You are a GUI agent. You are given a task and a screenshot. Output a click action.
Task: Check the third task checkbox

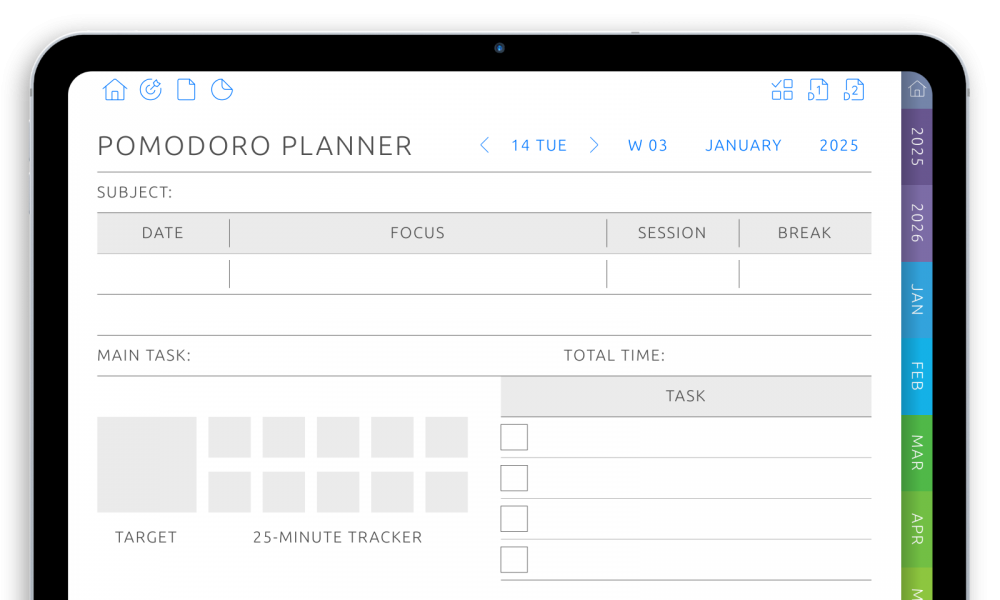(514, 519)
